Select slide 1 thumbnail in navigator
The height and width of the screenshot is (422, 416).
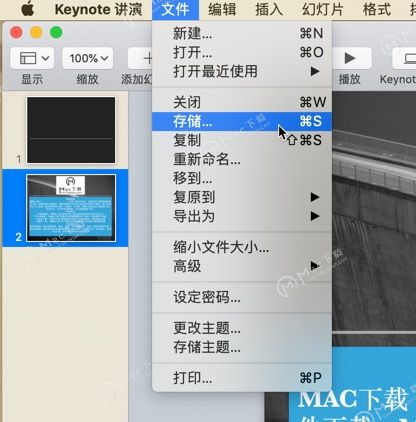pos(71,130)
